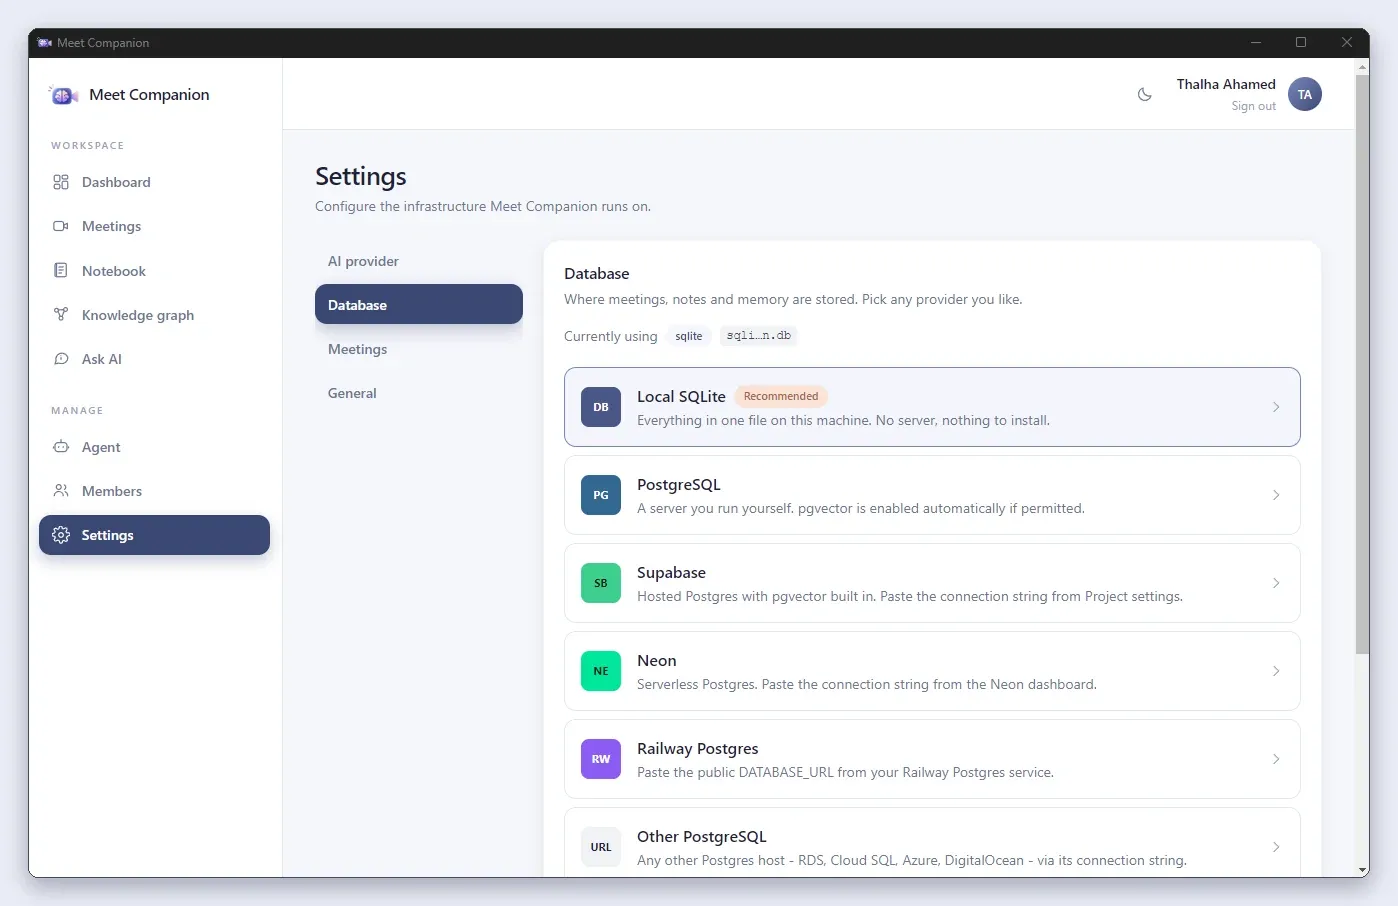Click the Members people icon
The height and width of the screenshot is (906, 1398).
click(x=61, y=491)
